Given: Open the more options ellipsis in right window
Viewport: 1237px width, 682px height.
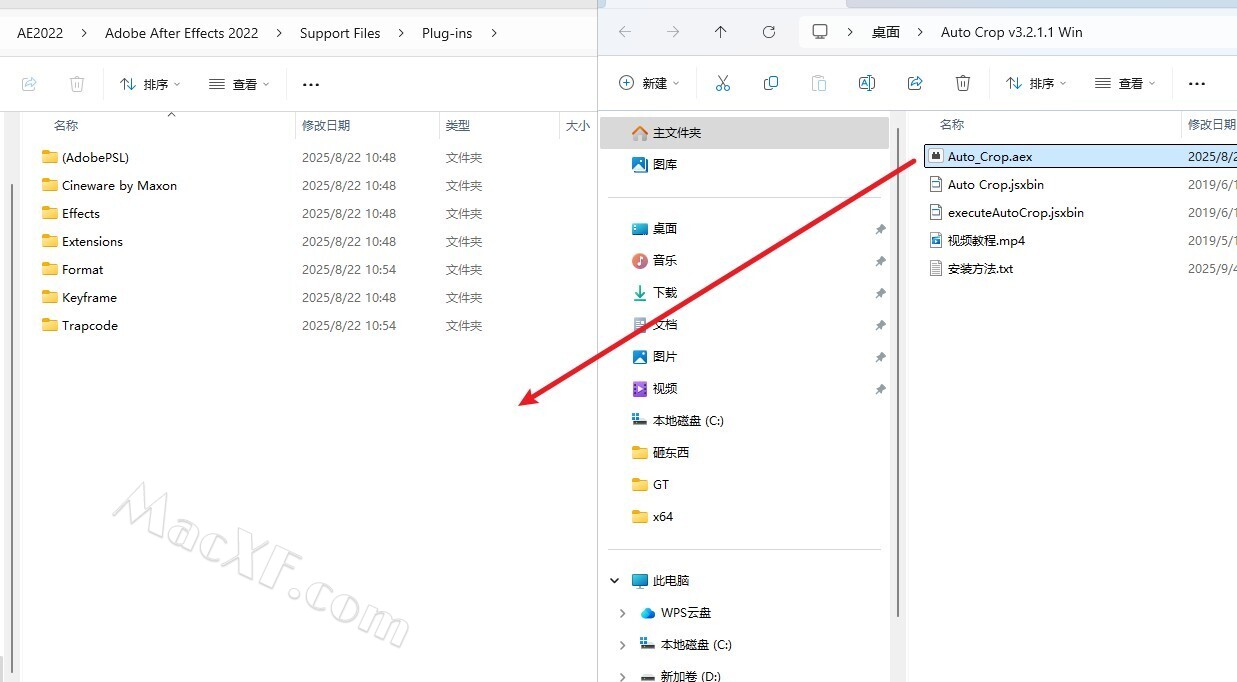Looking at the screenshot, I should 1197,84.
